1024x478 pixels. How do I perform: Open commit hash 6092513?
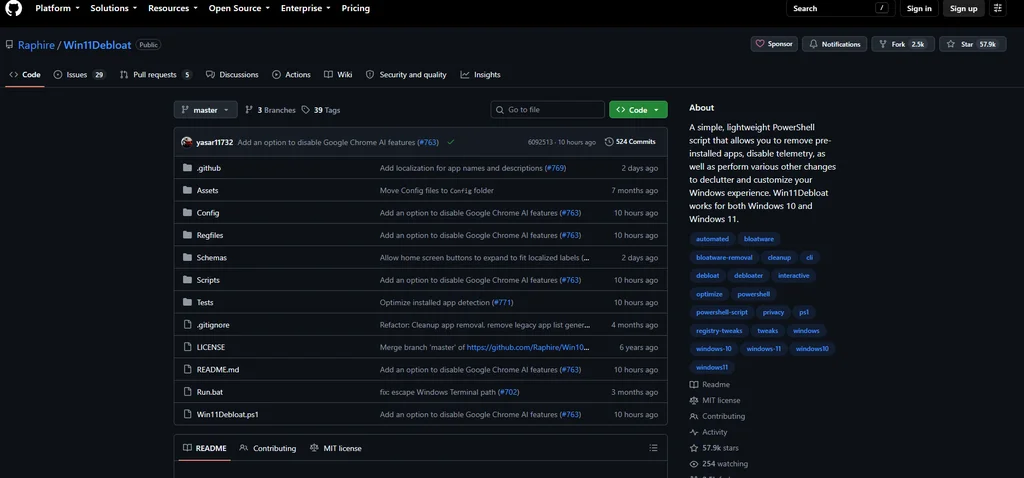pos(539,142)
